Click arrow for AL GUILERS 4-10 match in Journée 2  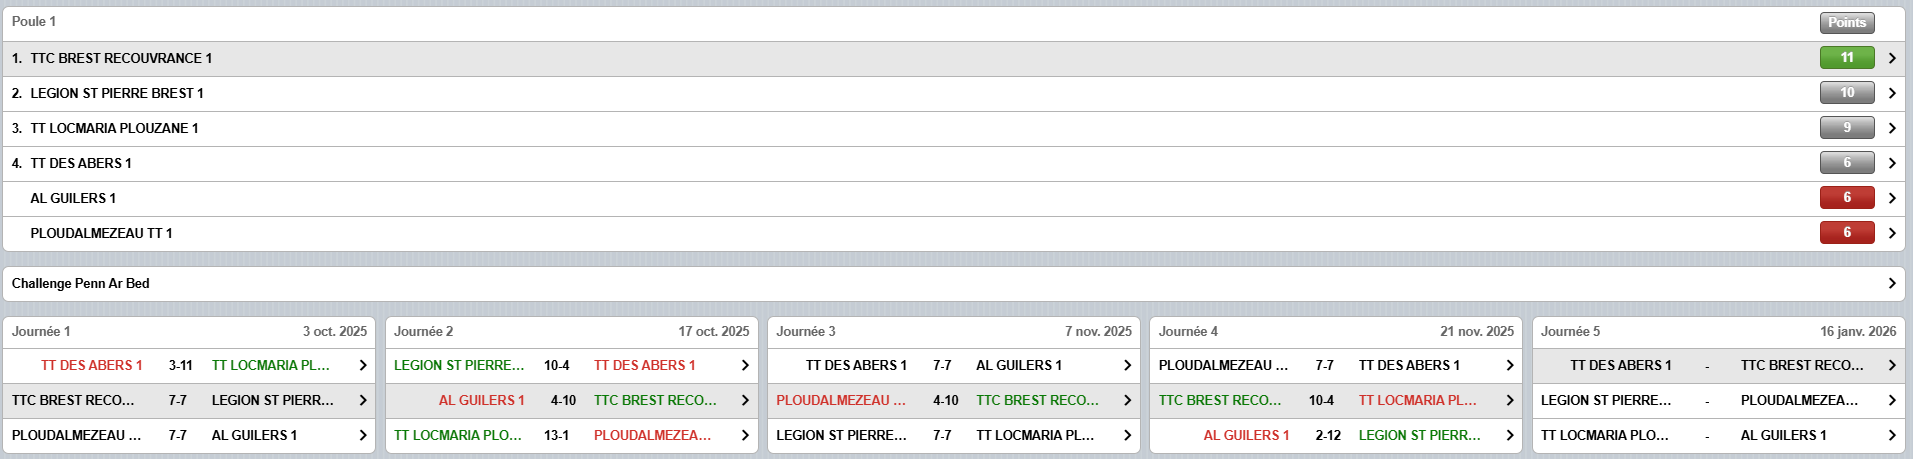coord(745,400)
